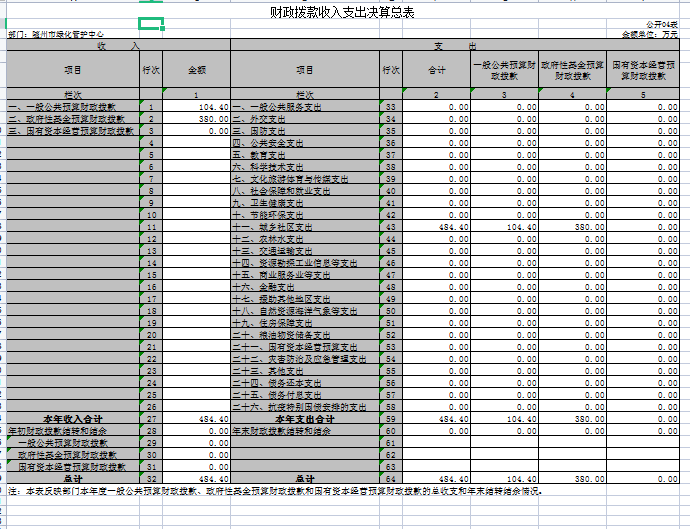Select the footnote text starting with 注：本表反映
Viewport: 690px width, 529px height.
pos(275,491)
